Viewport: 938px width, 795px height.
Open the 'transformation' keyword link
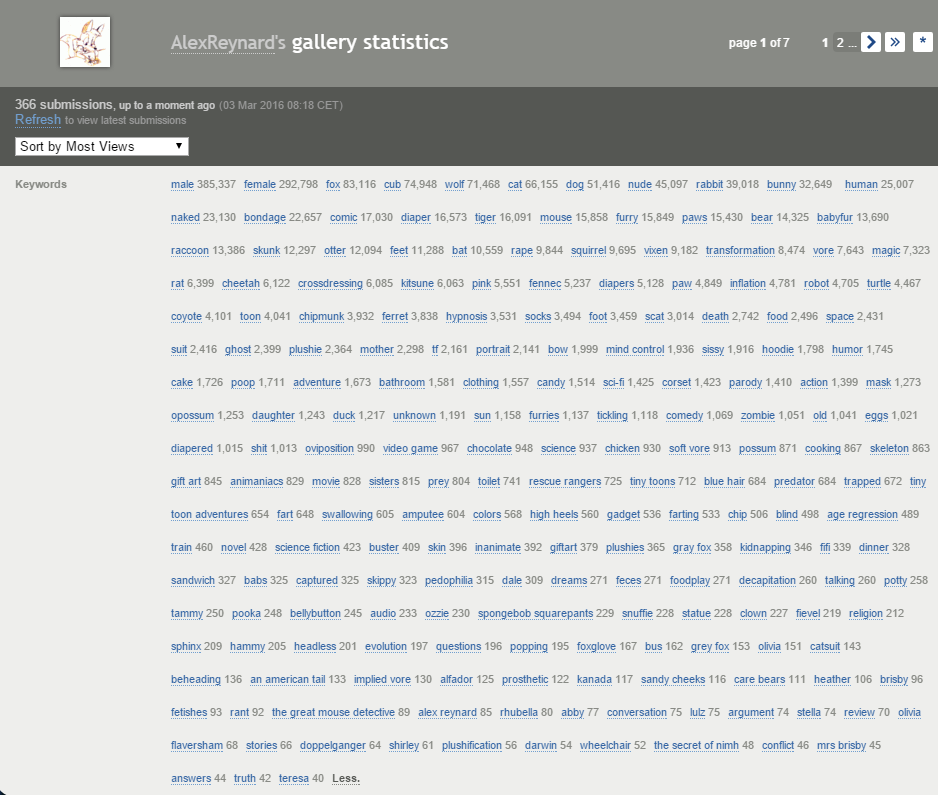pyautogui.click(x=740, y=250)
